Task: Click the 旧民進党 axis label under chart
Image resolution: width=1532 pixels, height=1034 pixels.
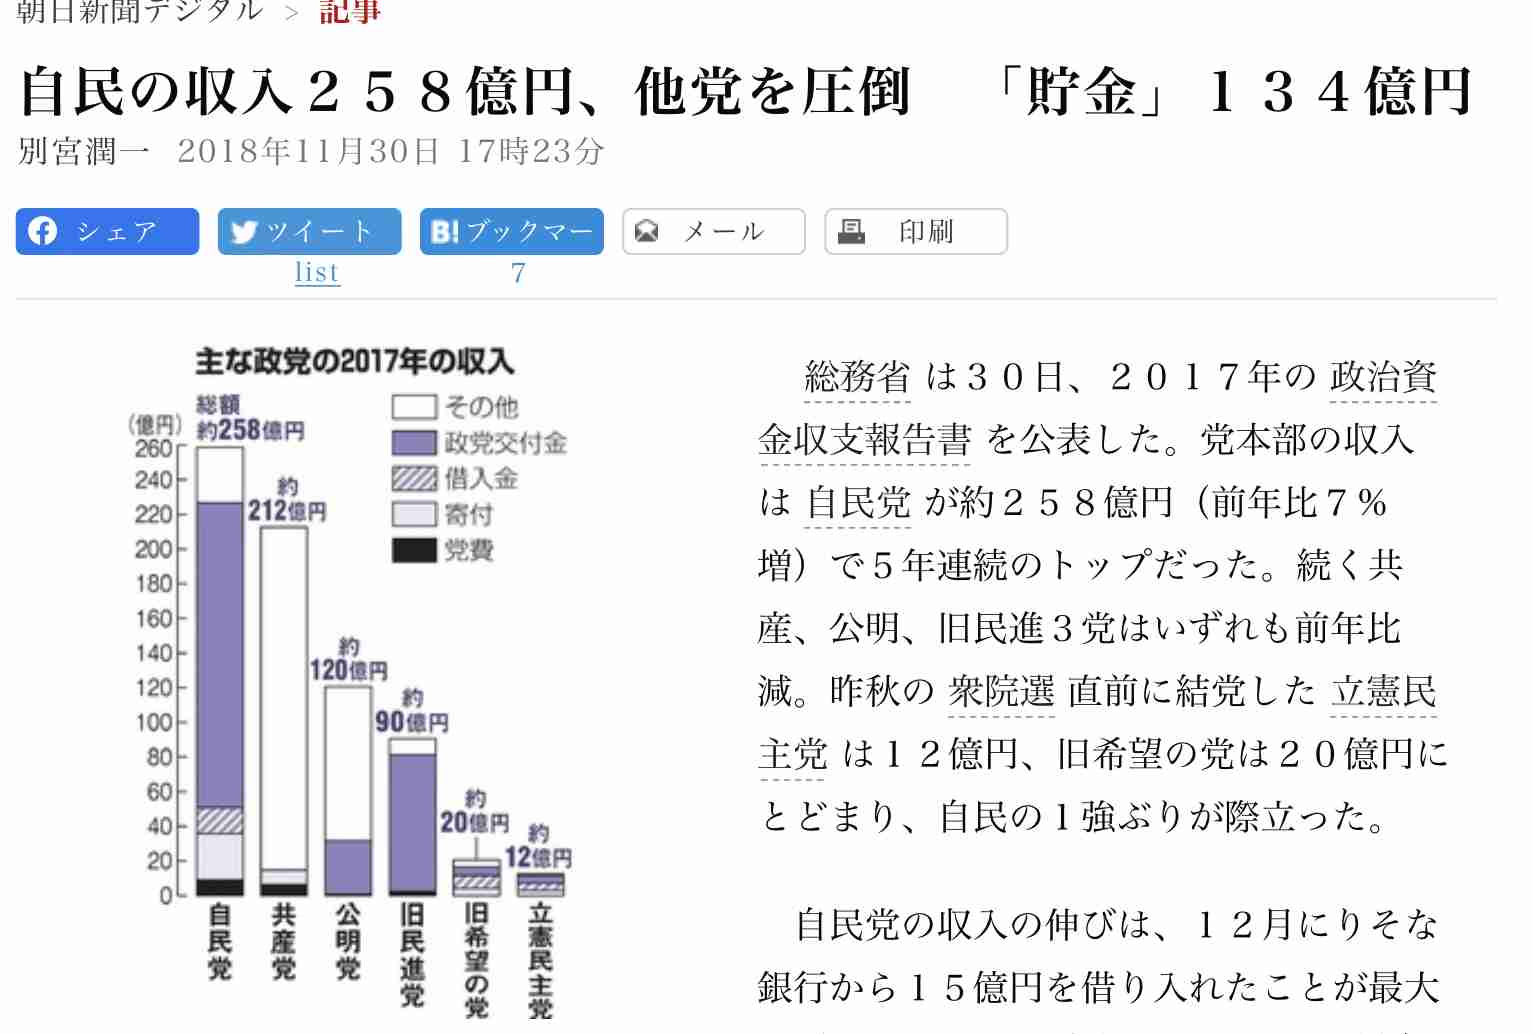Action: point(411,955)
